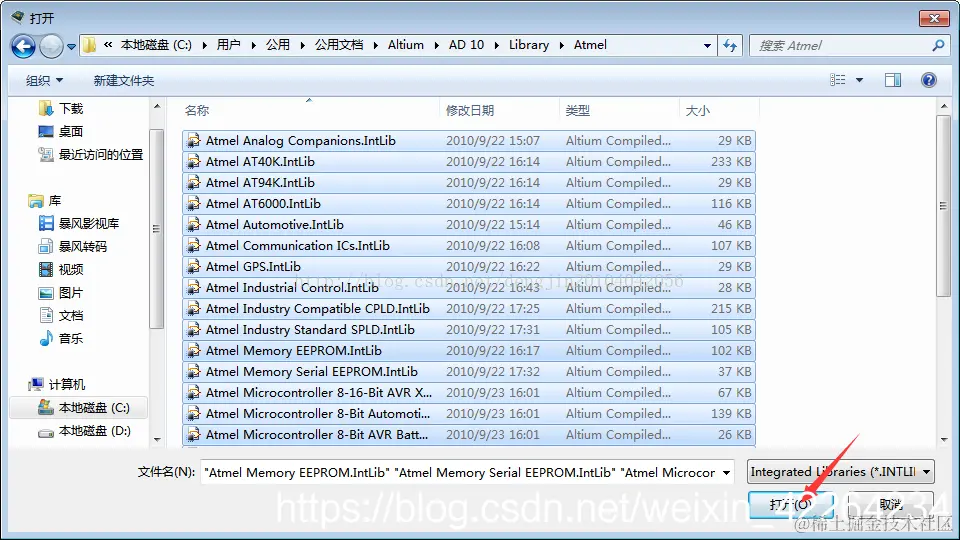The height and width of the screenshot is (540, 960).
Task: Open the address bar history dropdown
Action: (707, 45)
